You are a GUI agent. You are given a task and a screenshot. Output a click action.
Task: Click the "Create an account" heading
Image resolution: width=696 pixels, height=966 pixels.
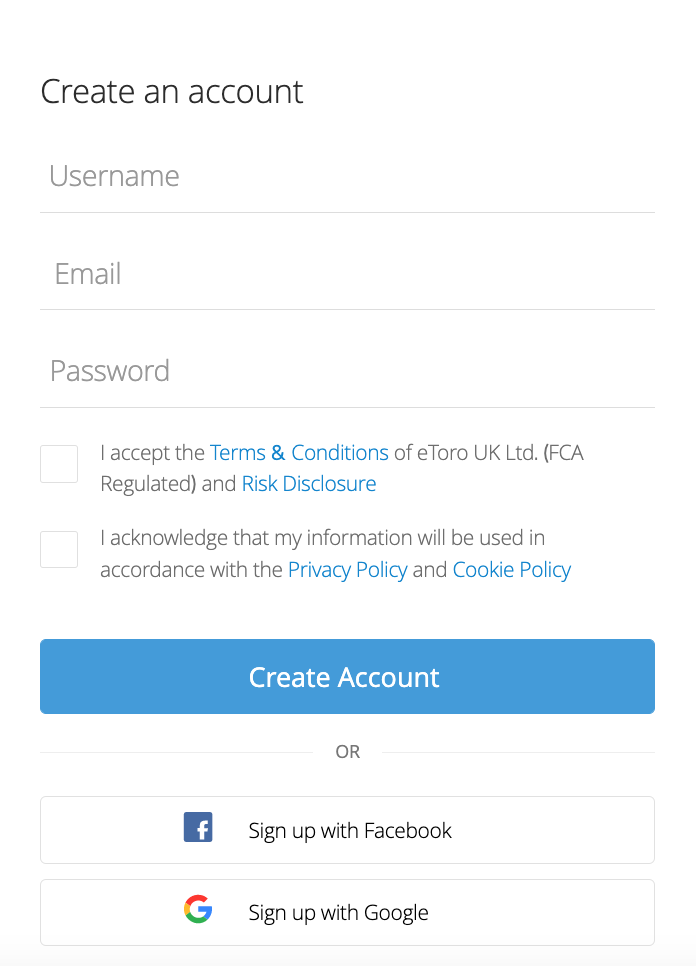pos(172,92)
